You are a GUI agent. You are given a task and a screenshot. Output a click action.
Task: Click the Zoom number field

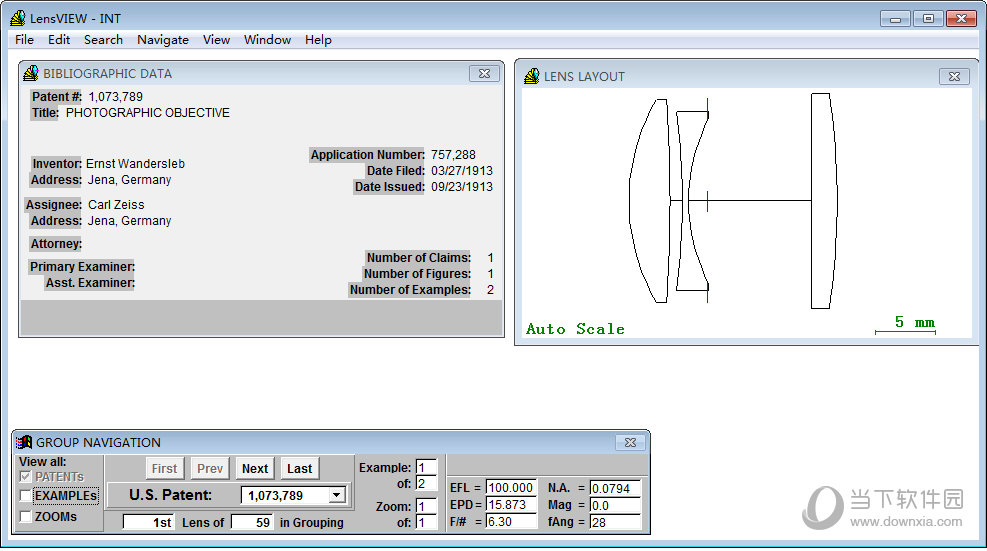[x=426, y=506]
